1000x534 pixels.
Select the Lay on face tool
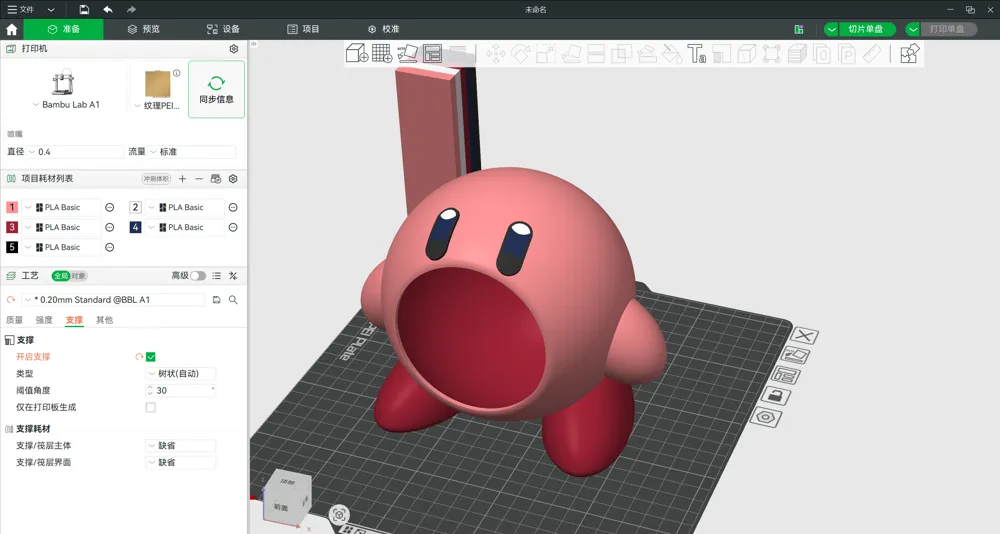tap(571, 54)
